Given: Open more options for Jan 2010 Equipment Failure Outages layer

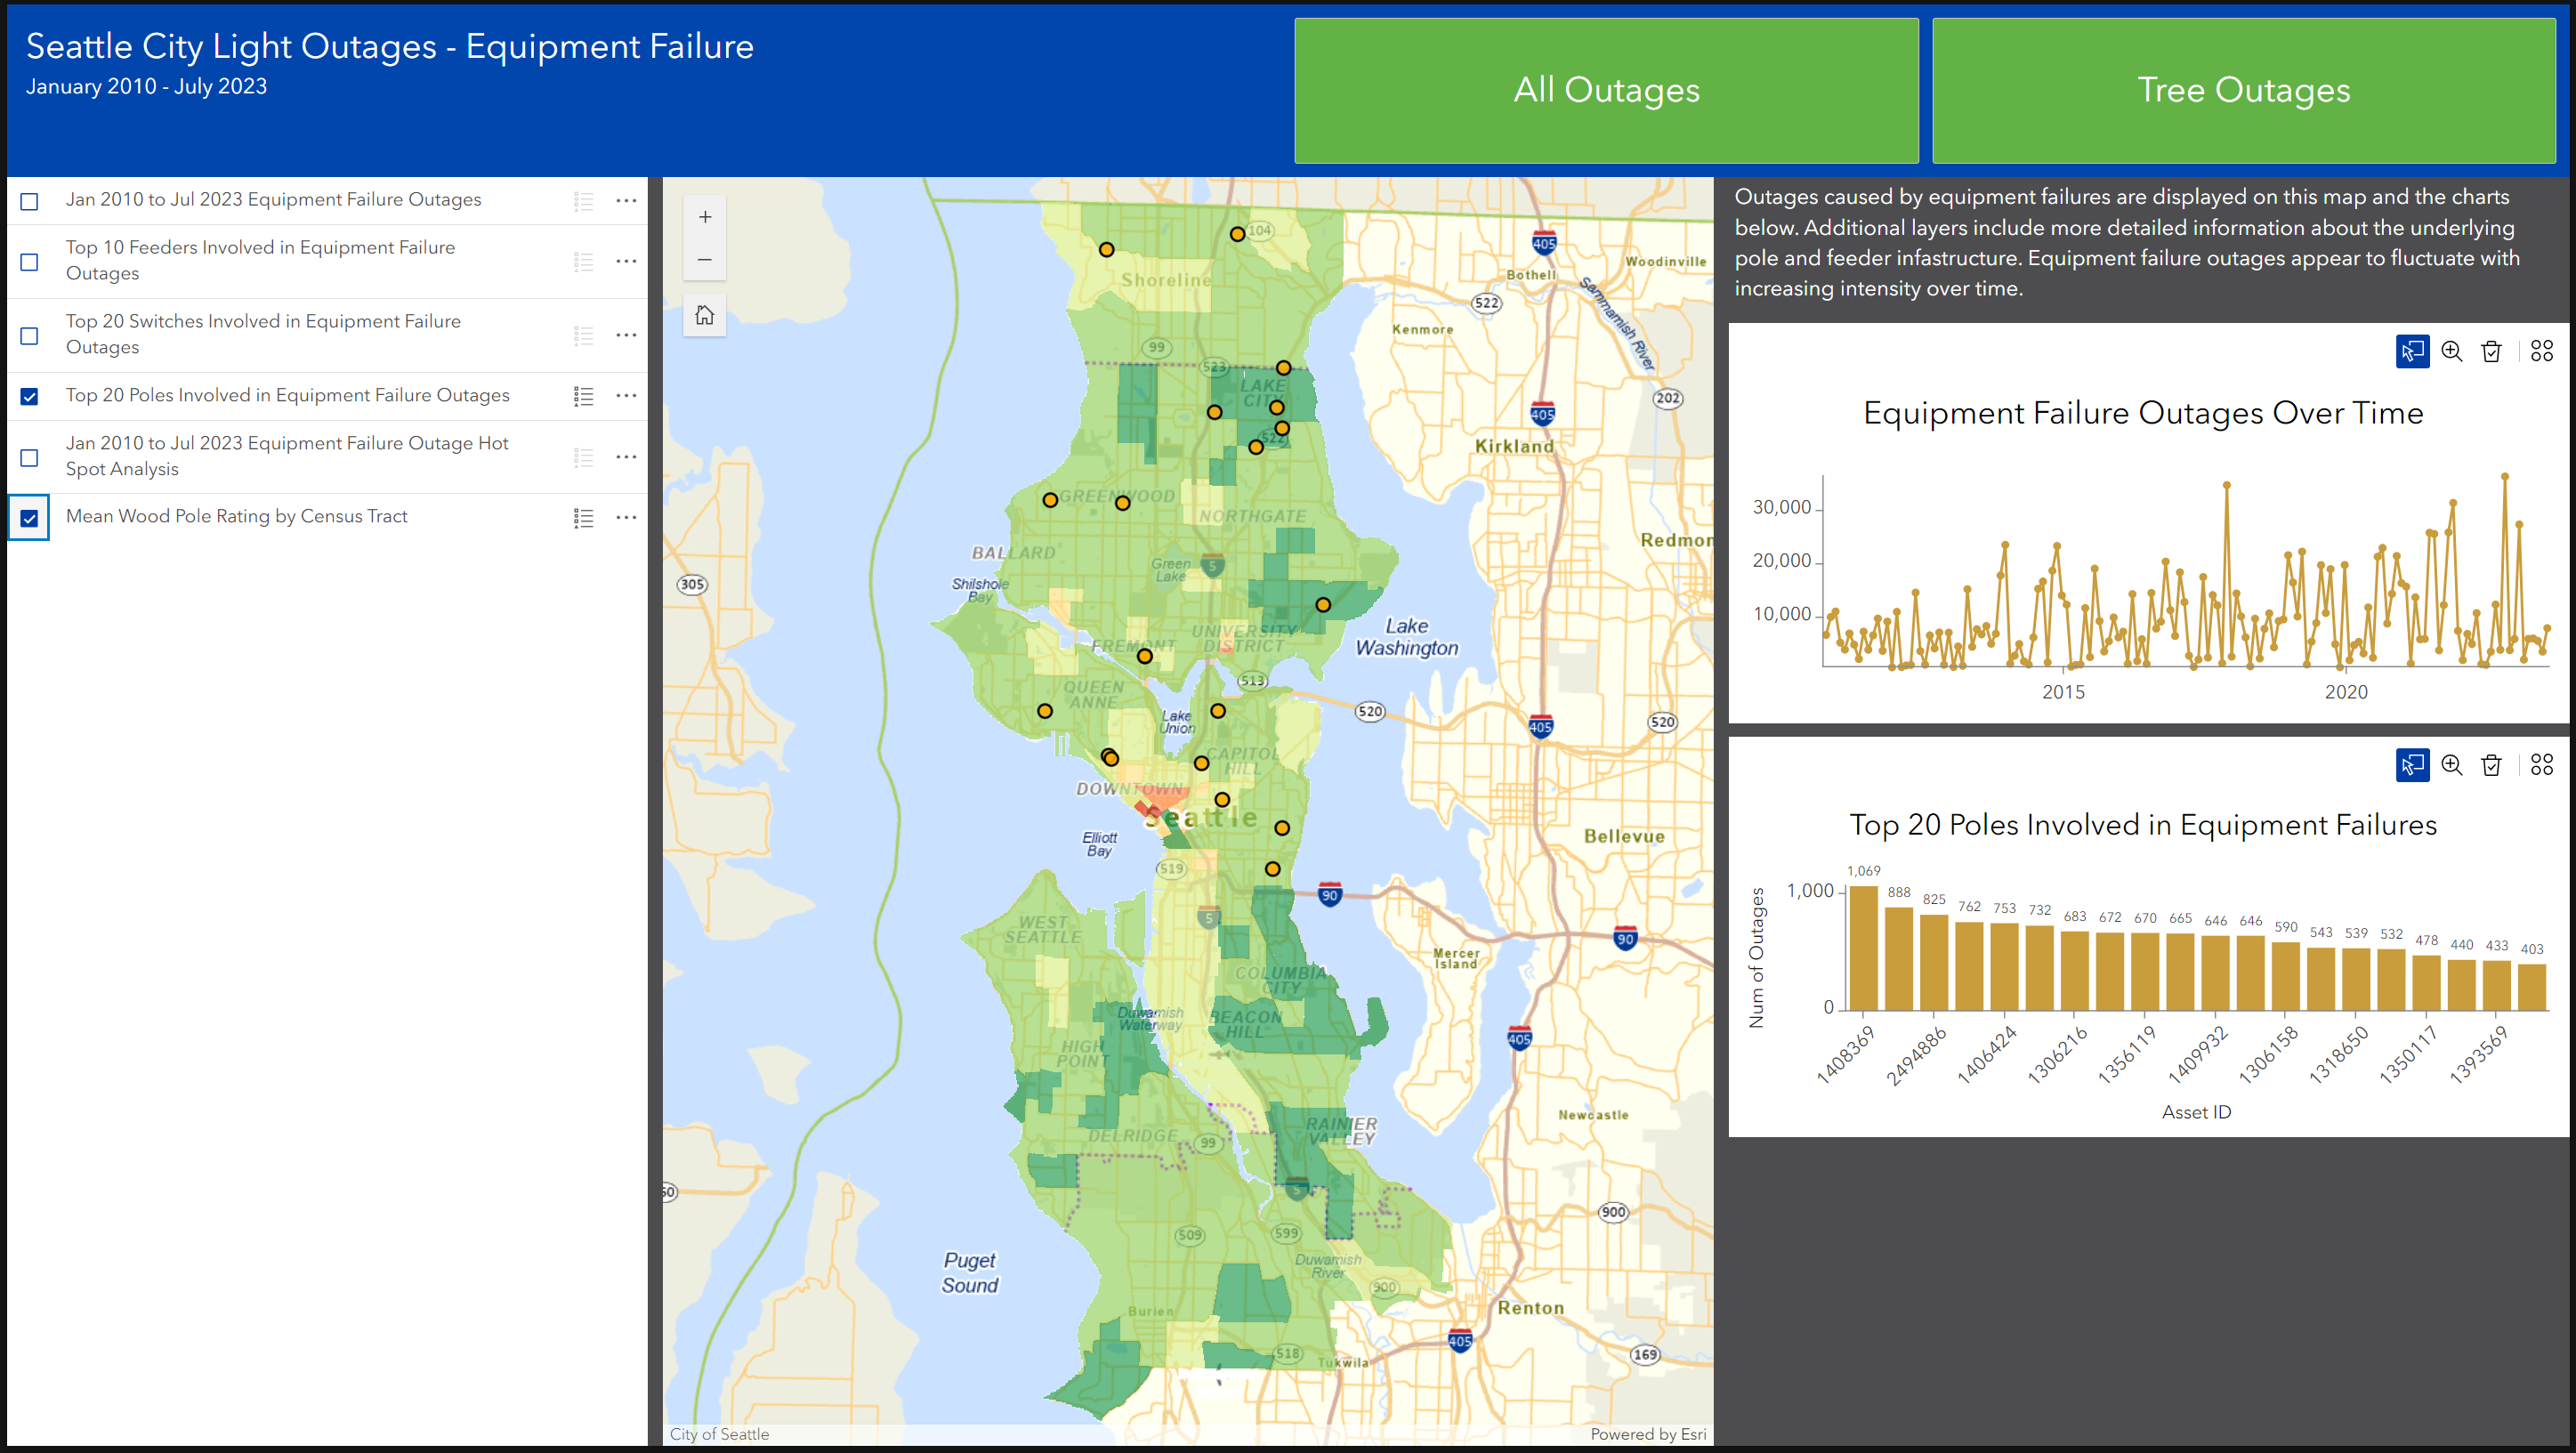Looking at the screenshot, I should 626,201.
